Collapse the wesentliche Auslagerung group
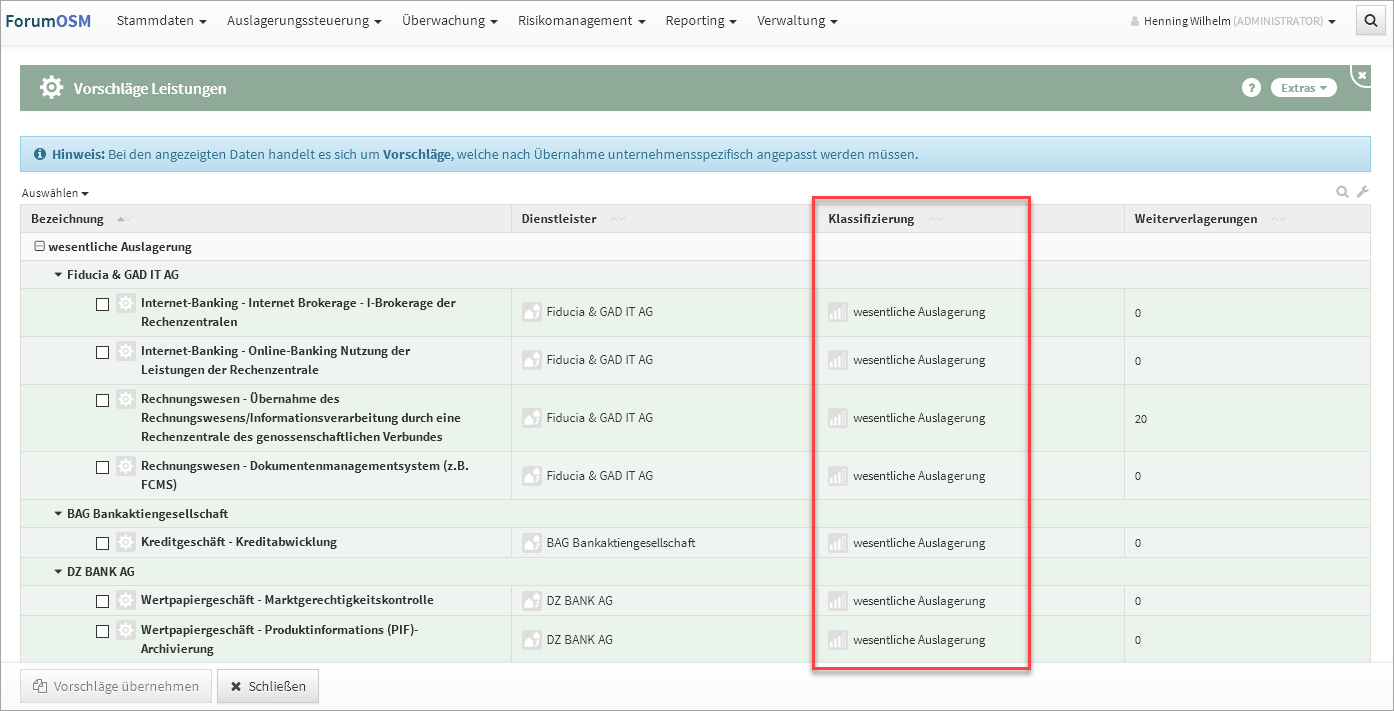The image size is (1394, 711). click(39, 246)
